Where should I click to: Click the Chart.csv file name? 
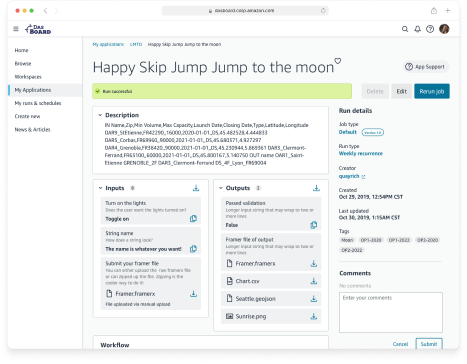pyautogui.click(x=247, y=281)
